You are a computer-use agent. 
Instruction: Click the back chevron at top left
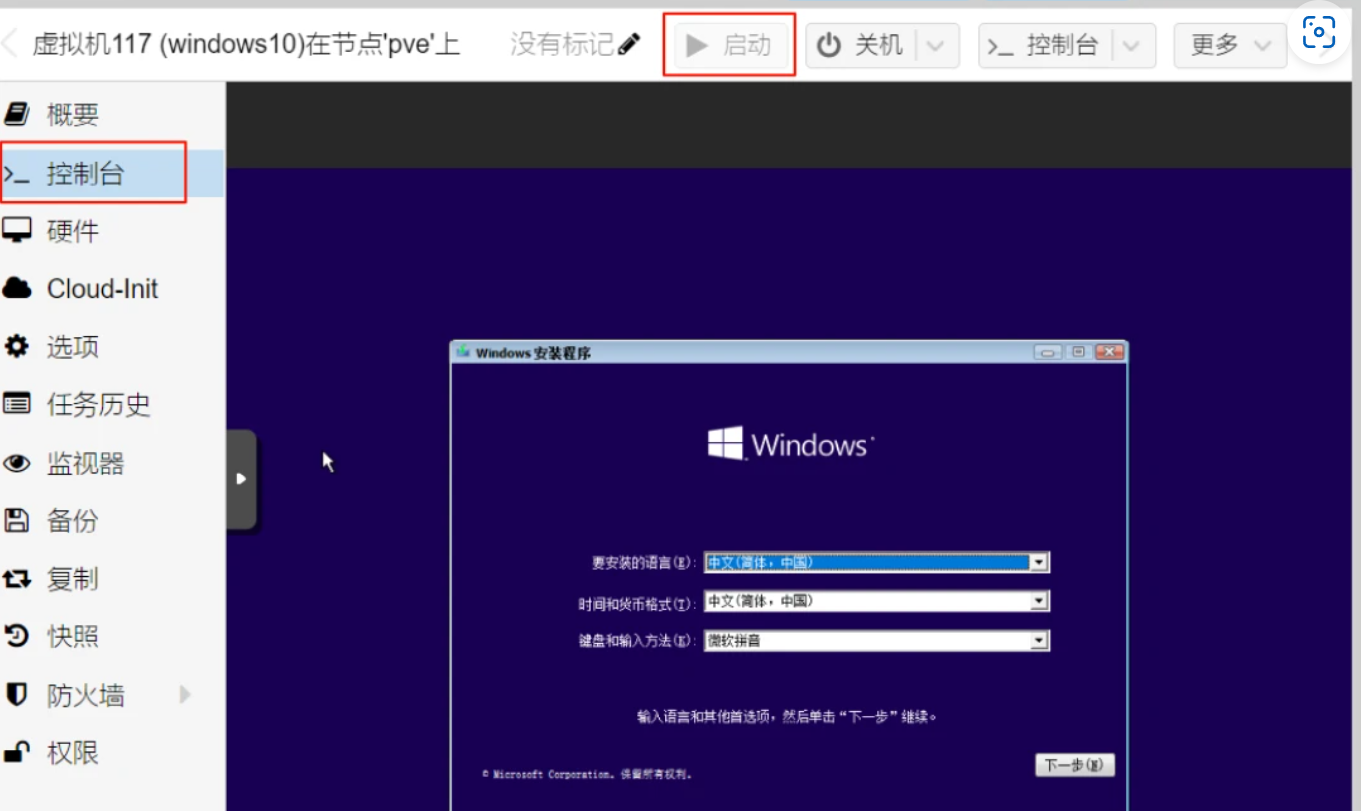pyautogui.click(x=10, y=44)
